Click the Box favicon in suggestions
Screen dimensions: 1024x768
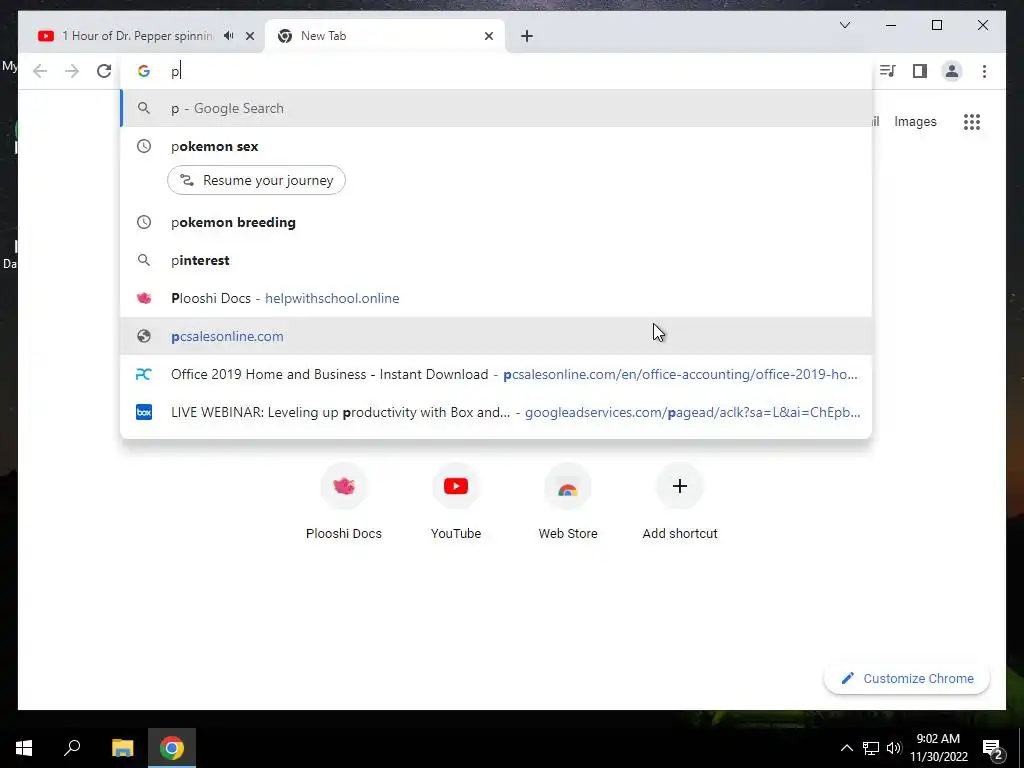point(144,412)
